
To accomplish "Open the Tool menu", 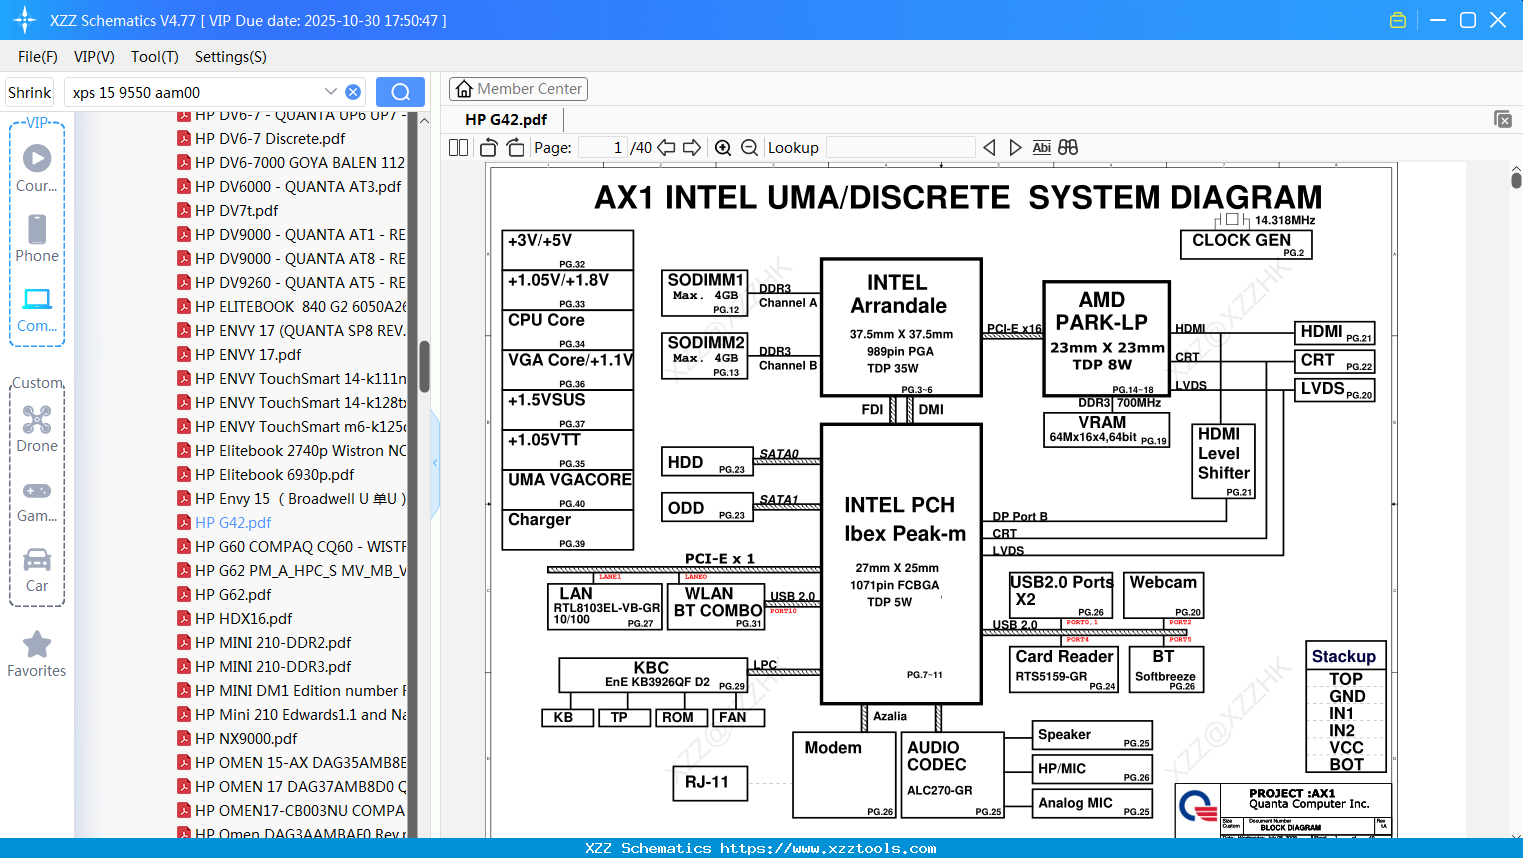I will pyautogui.click(x=155, y=57).
